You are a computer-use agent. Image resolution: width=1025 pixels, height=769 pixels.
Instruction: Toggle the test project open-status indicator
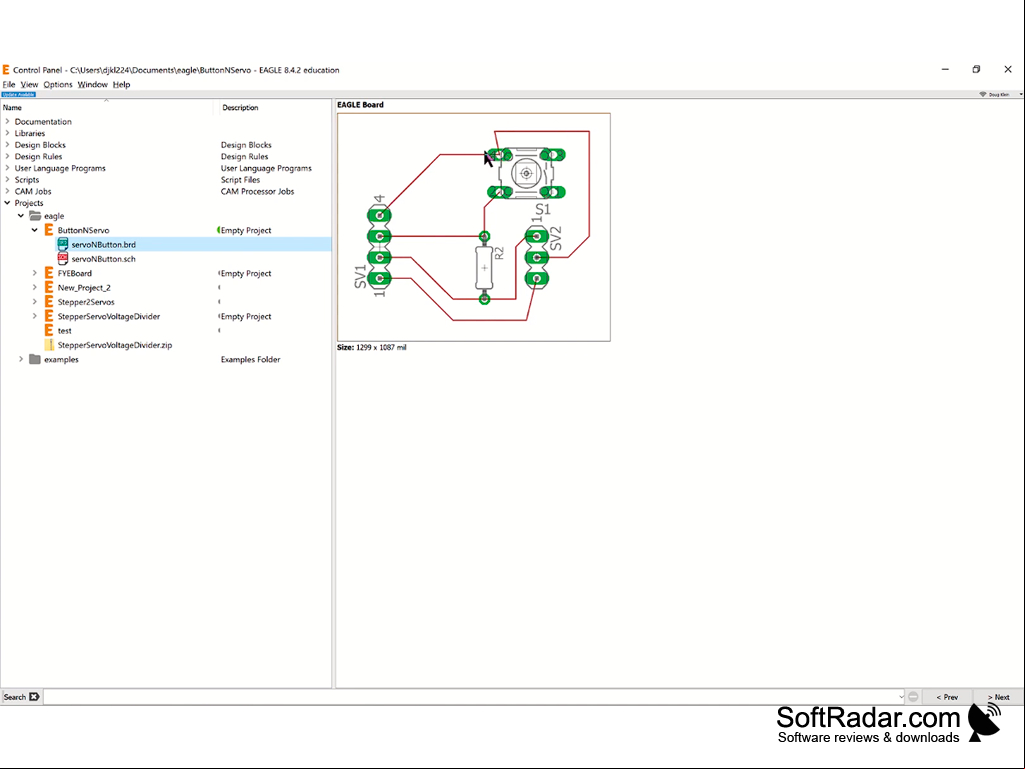tap(219, 331)
